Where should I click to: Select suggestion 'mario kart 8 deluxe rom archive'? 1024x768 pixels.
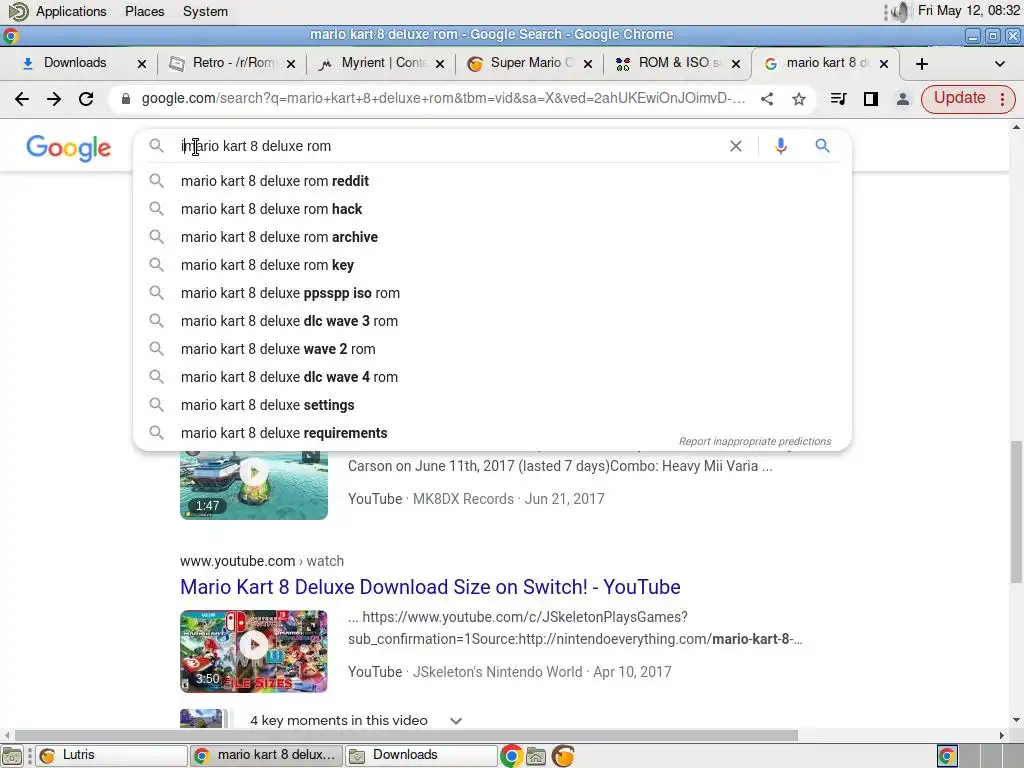point(492,237)
